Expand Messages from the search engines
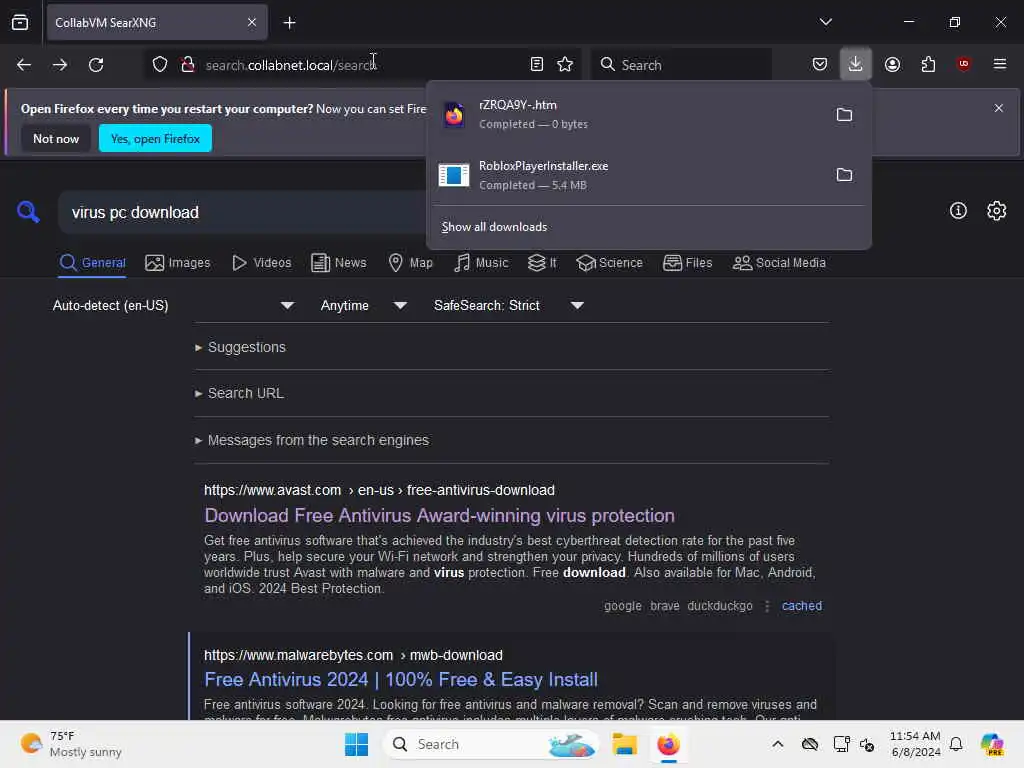Viewport: 1024px width, 768px height. [312, 440]
